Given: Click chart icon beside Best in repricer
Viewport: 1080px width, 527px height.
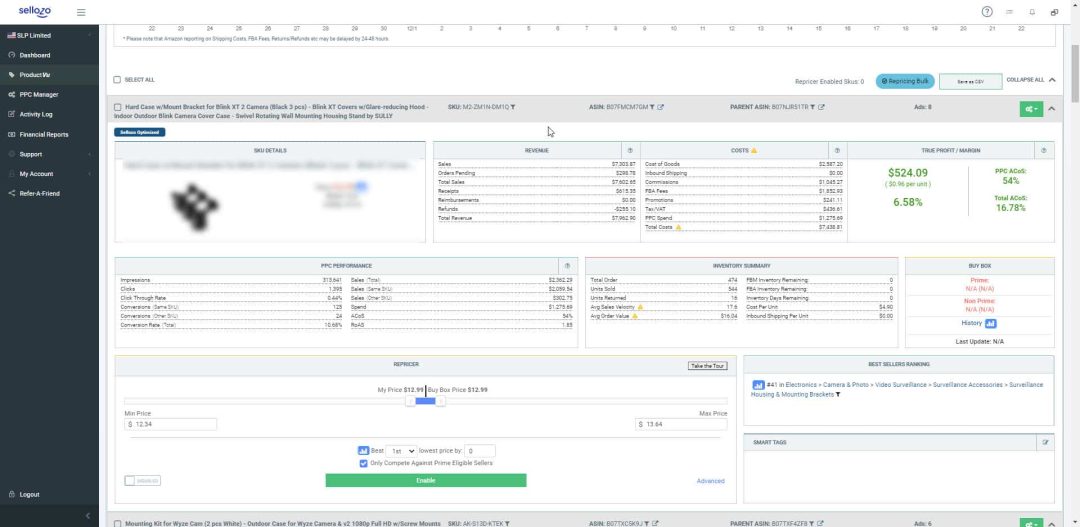Looking at the screenshot, I should [x=364, y=451].
